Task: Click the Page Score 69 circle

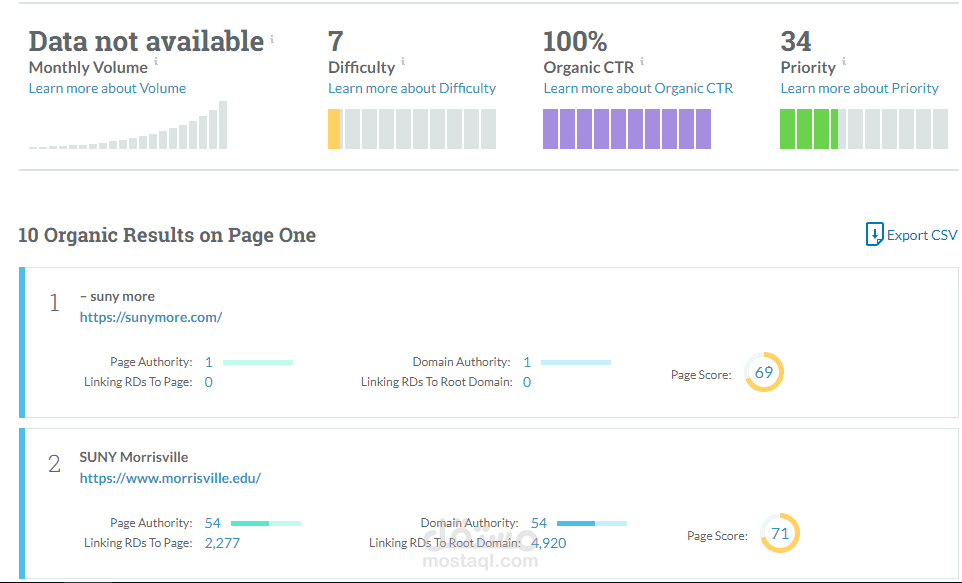Action: tap(764, 372)
